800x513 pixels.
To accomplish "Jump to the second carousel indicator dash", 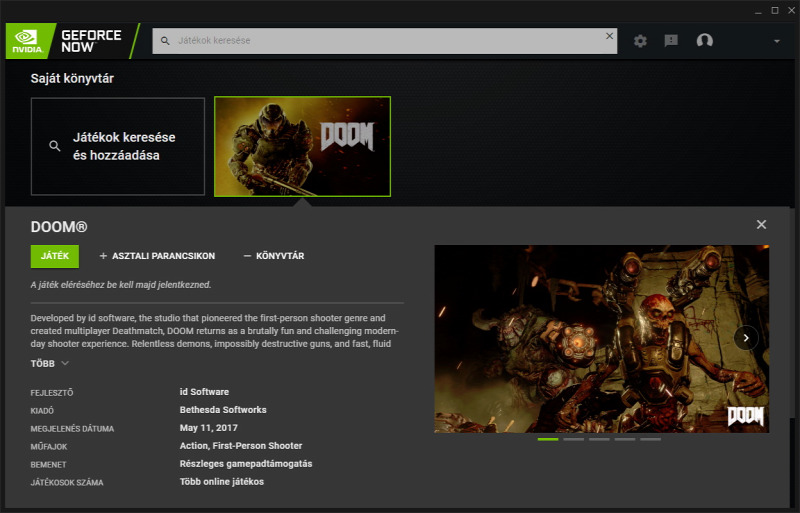I will point(573,439).
